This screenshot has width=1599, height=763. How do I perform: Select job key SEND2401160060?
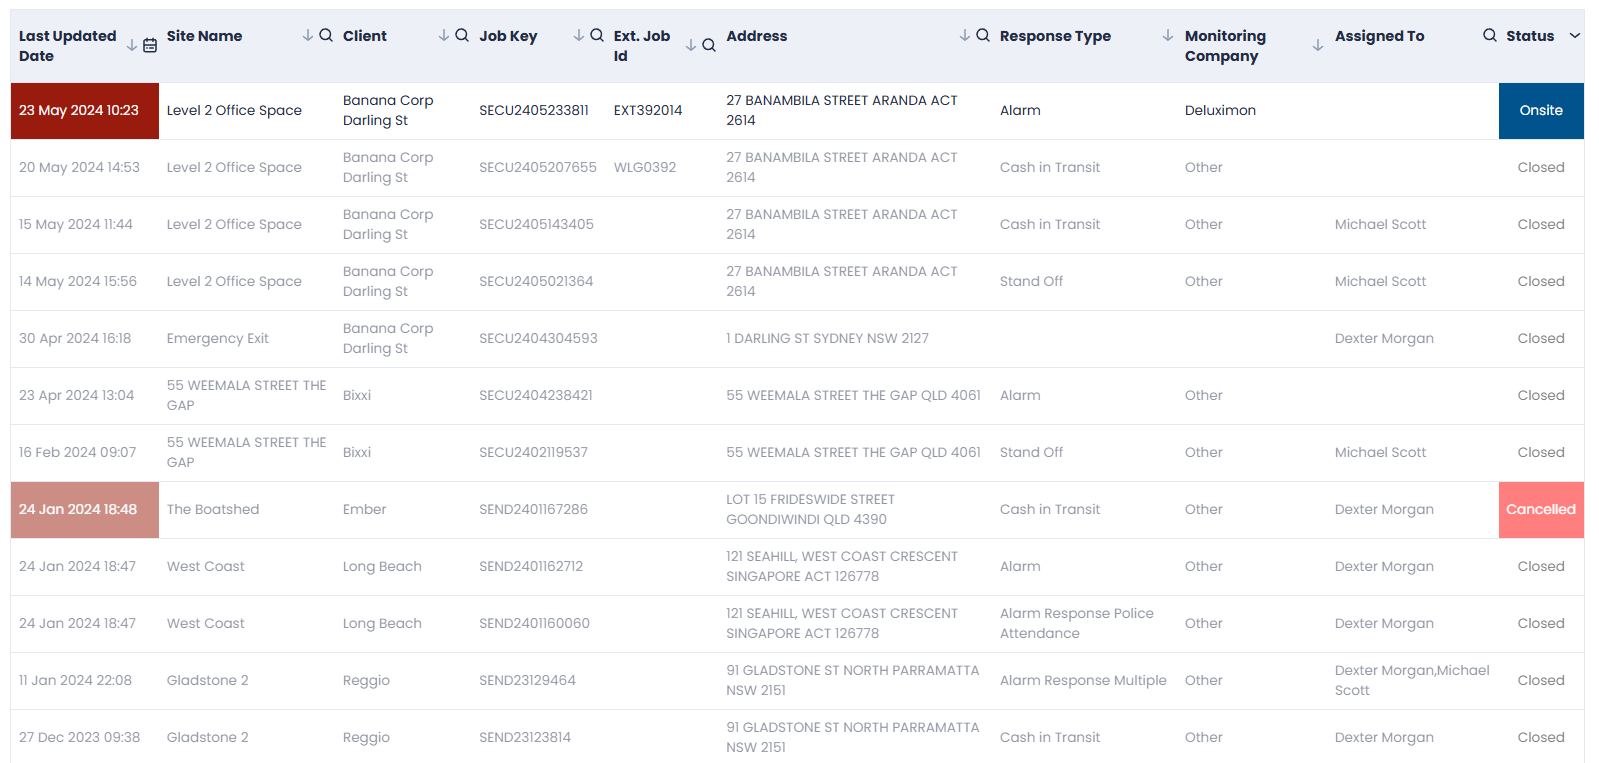click(534, 623)
